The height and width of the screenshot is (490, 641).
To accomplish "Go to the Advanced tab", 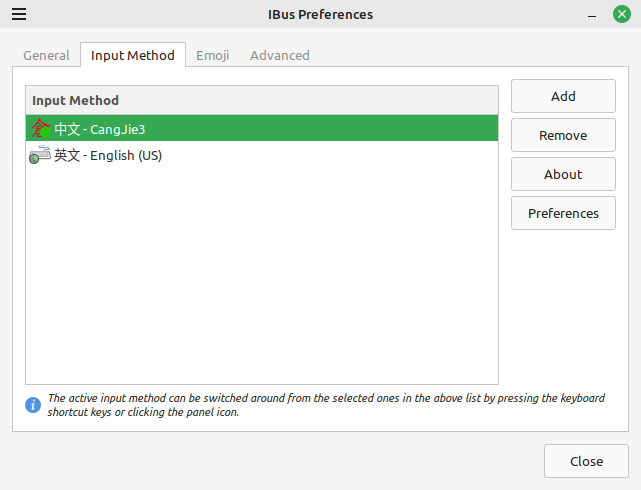I will click(280, 56).
